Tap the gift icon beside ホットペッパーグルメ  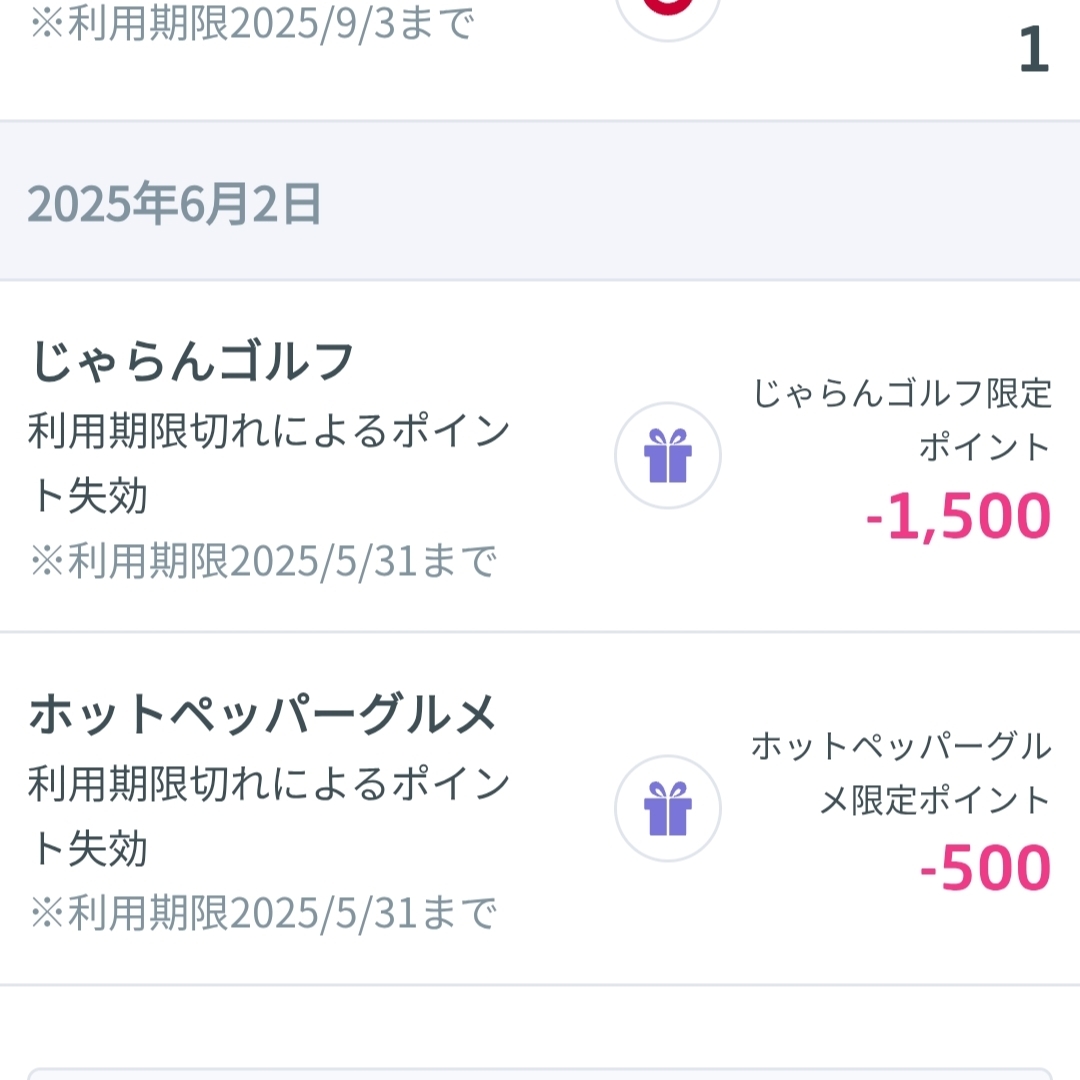coord(668,808)
